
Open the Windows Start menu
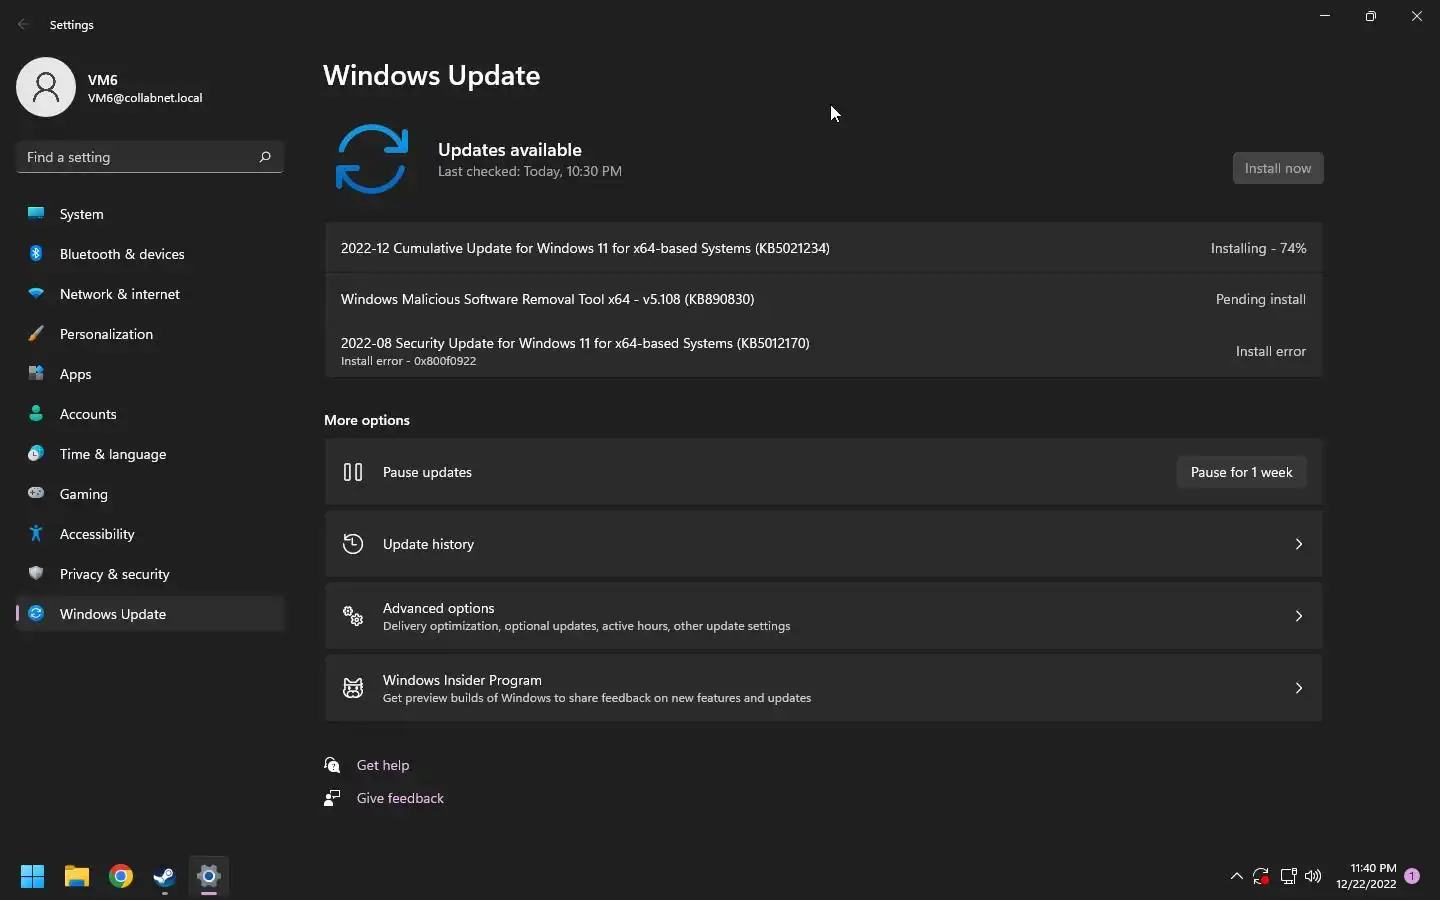click(x=33, y=877)
